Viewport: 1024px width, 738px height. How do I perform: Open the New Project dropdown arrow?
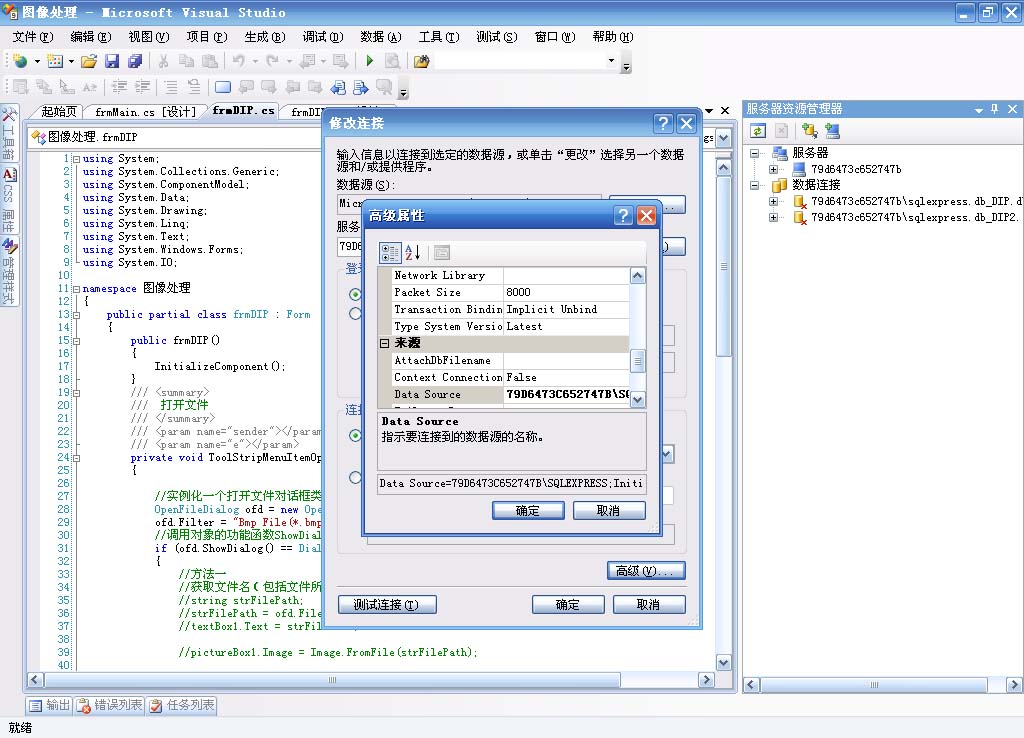[x=37, y=61]
